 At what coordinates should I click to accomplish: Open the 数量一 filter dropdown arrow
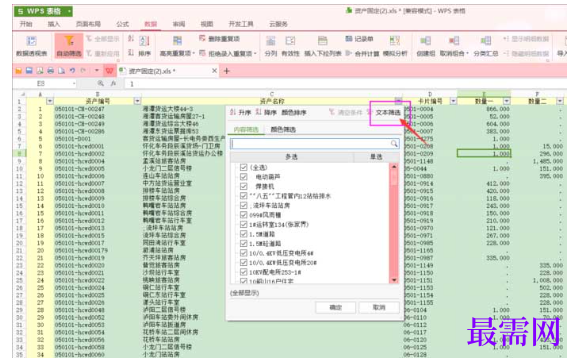click(507, 101)
